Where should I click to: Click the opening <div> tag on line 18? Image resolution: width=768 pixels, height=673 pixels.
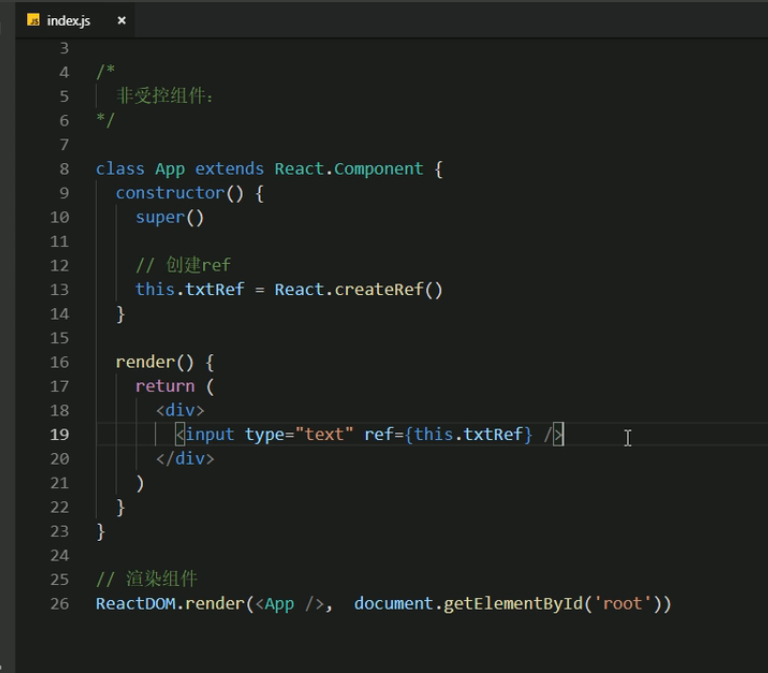(180, 410)
